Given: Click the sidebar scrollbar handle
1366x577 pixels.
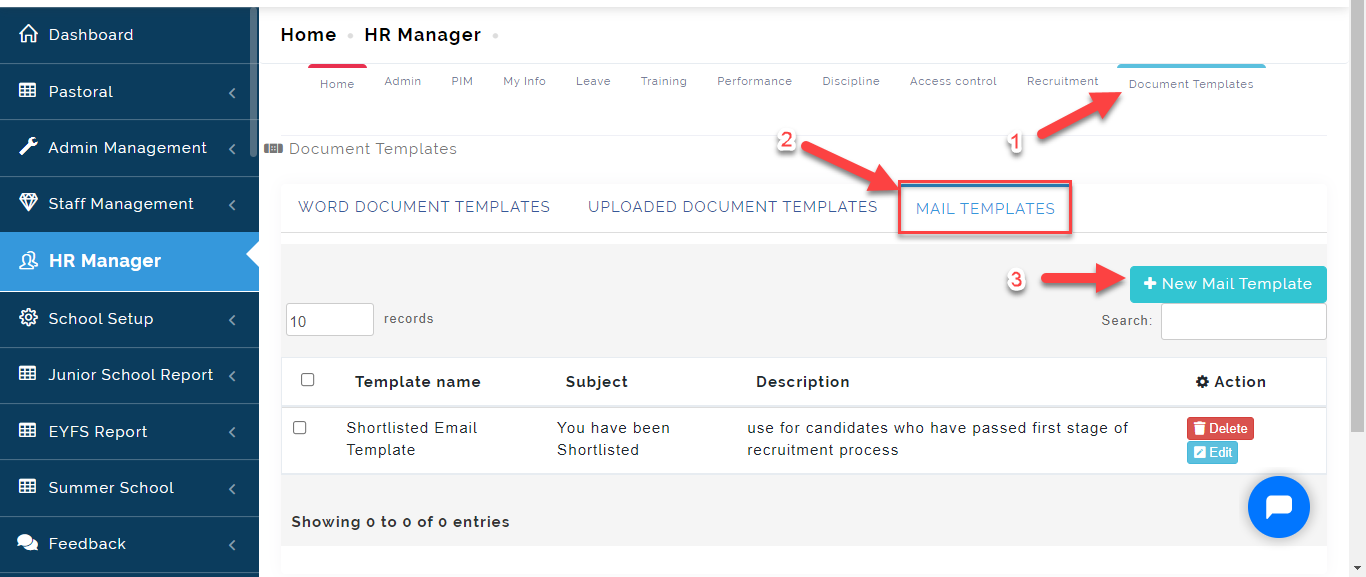Looking at the screenshot, I should [x=254, y=80].
